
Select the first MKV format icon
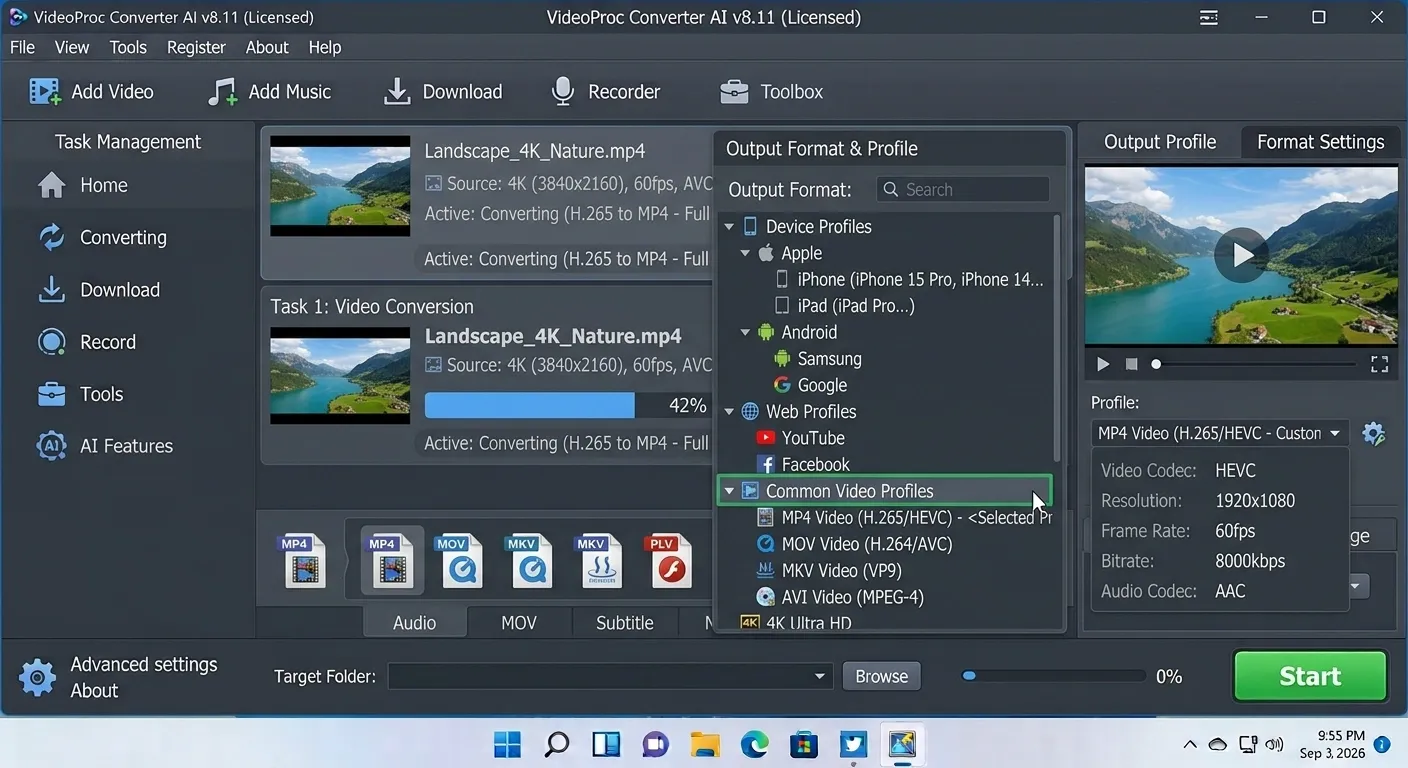pos(529,560)
